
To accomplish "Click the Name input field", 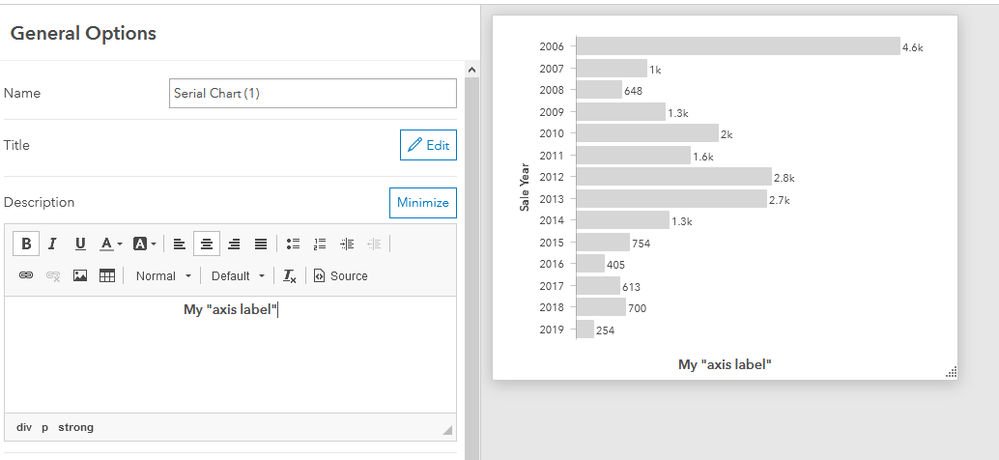I will [x=313, y=94].
